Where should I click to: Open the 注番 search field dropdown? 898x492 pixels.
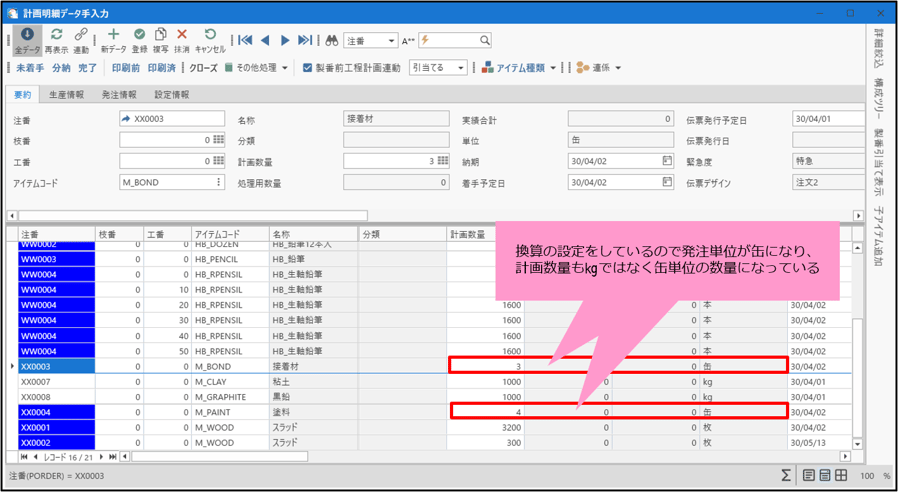pos(391,41)
